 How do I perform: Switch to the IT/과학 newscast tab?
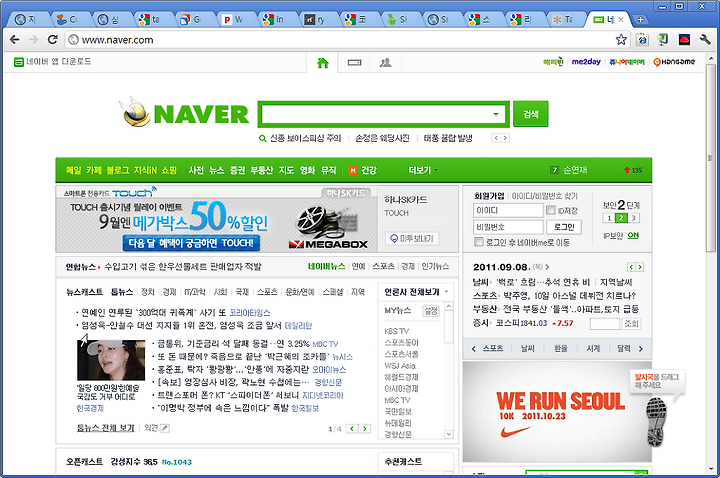click(x=195, y=292)
